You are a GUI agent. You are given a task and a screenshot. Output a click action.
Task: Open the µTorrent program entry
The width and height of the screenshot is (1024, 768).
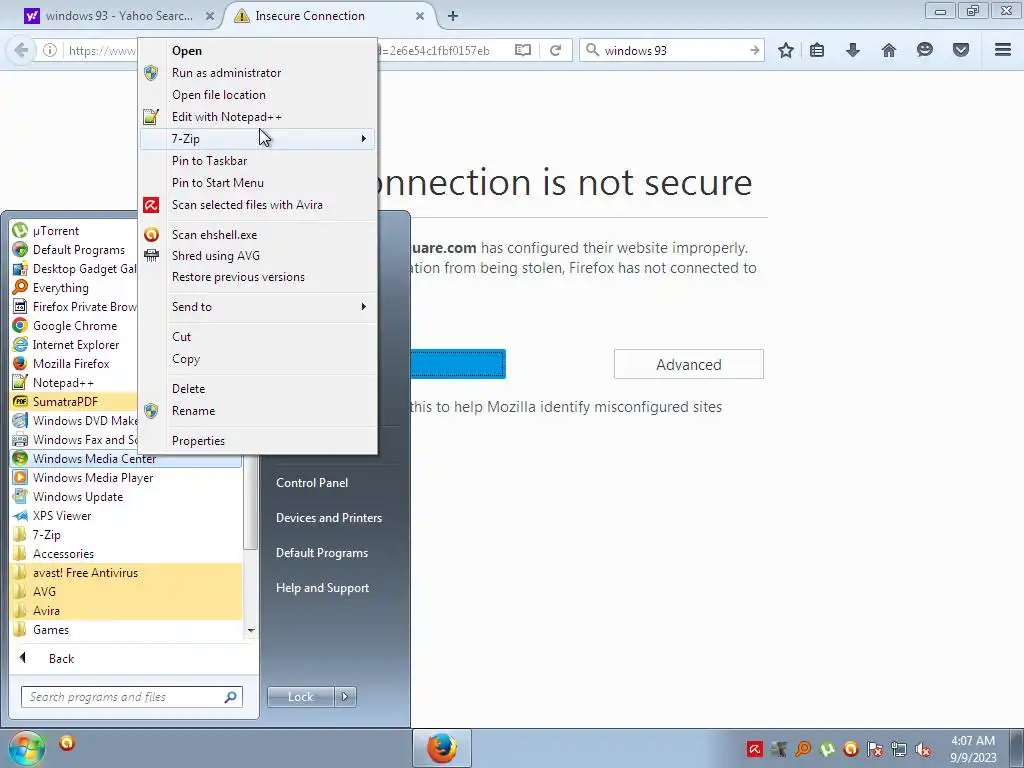125,231
